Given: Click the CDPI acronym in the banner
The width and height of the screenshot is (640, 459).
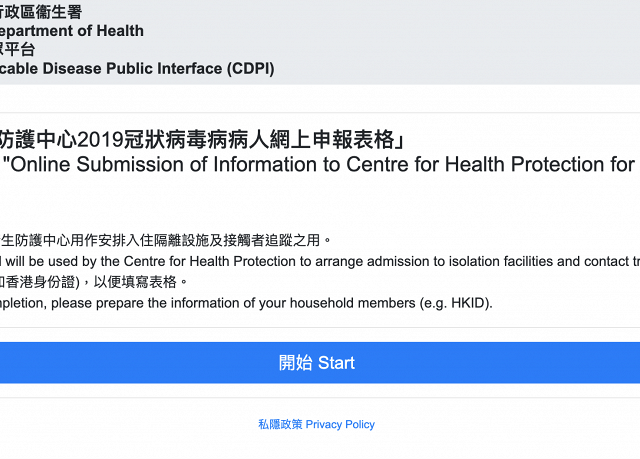Looking at the screenshot, I should pyautogui.click(x=250, y=69).
